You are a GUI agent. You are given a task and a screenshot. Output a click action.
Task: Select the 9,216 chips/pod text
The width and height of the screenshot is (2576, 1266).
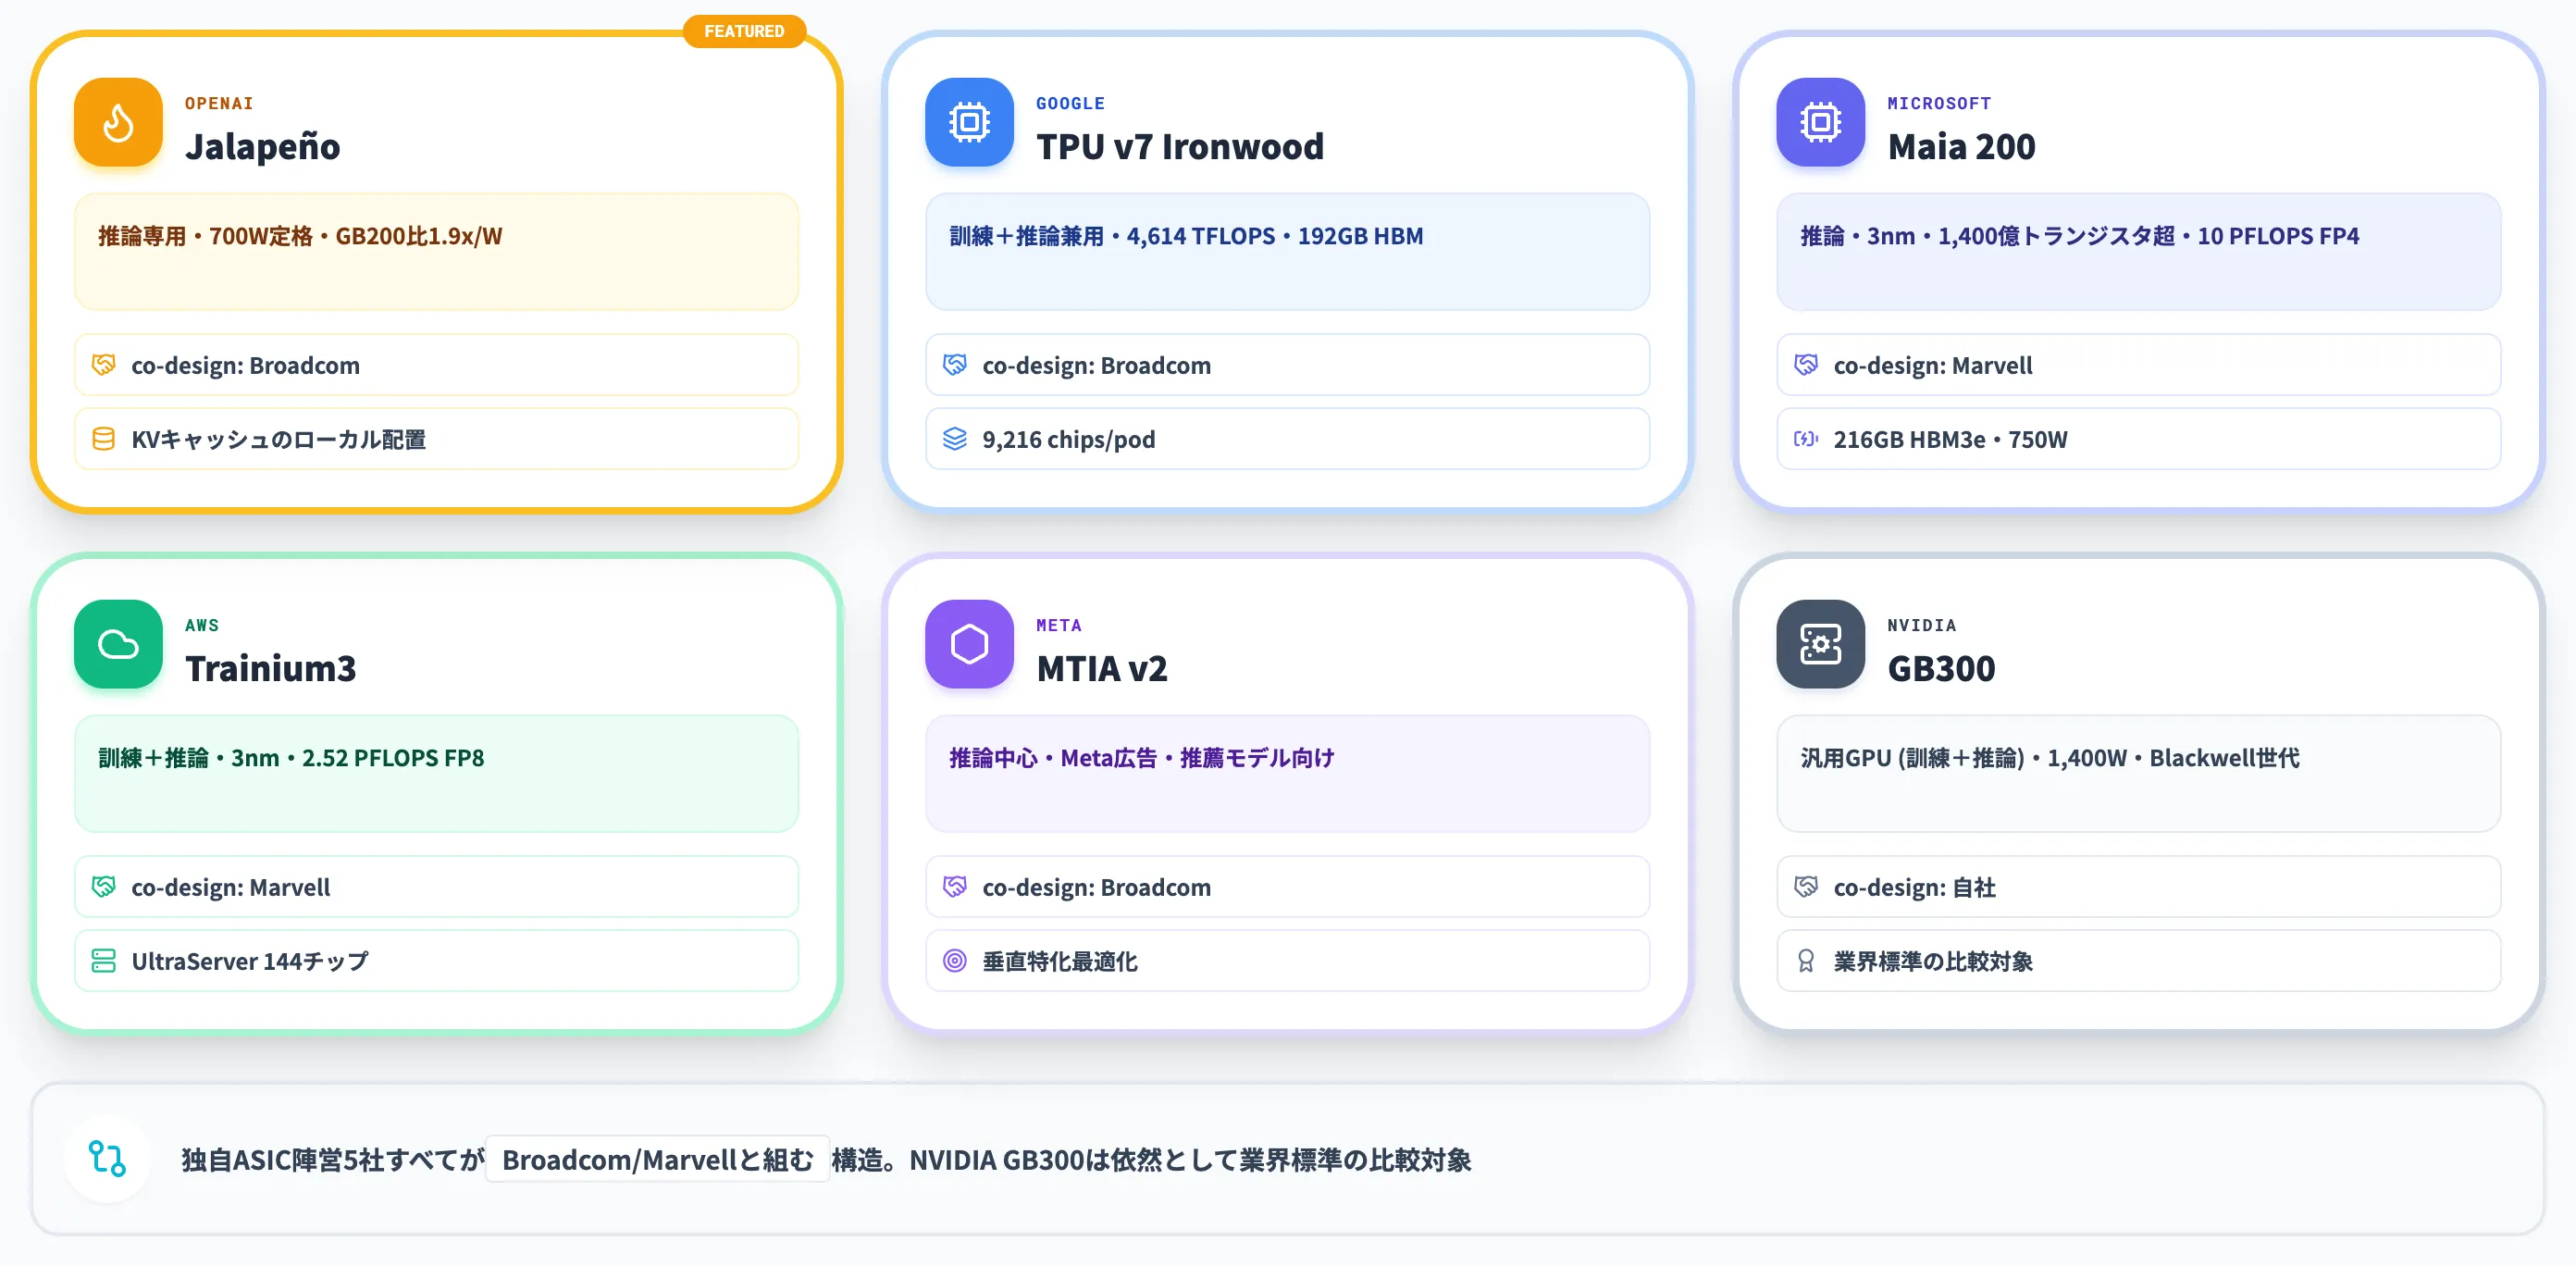point(1069,439)
